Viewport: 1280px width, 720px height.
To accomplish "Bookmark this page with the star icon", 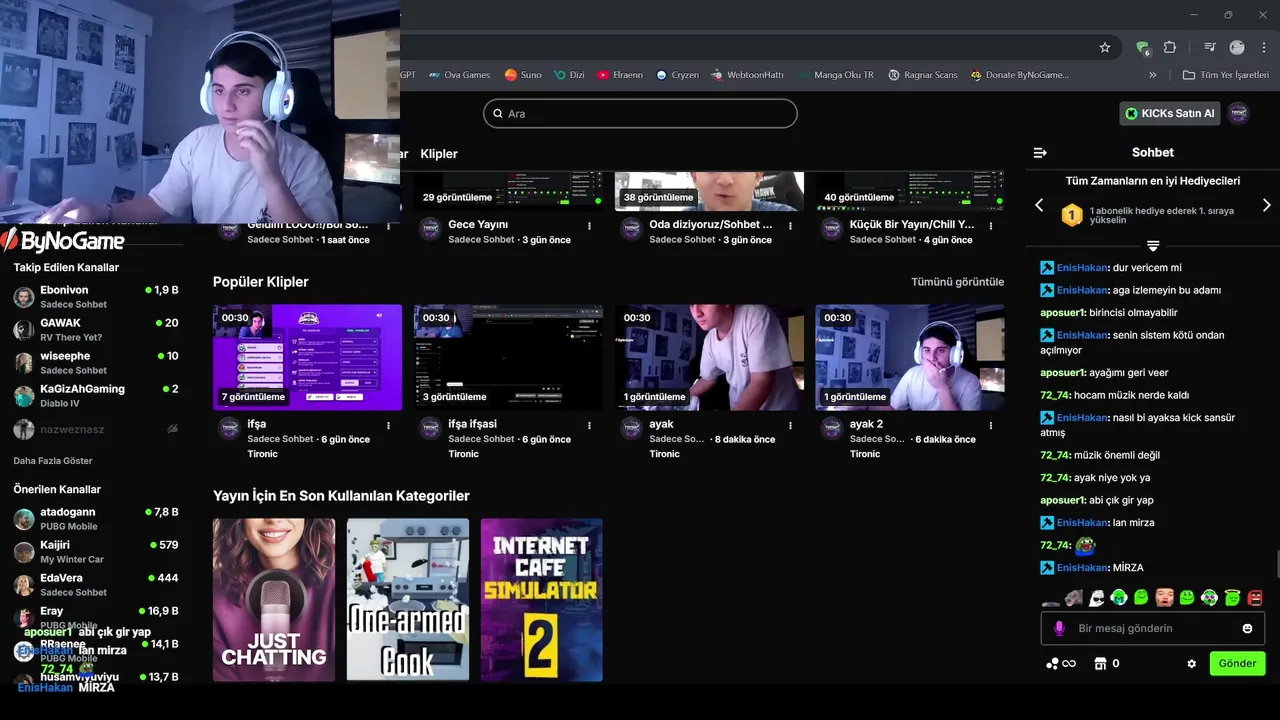I will coord(1105,47).
